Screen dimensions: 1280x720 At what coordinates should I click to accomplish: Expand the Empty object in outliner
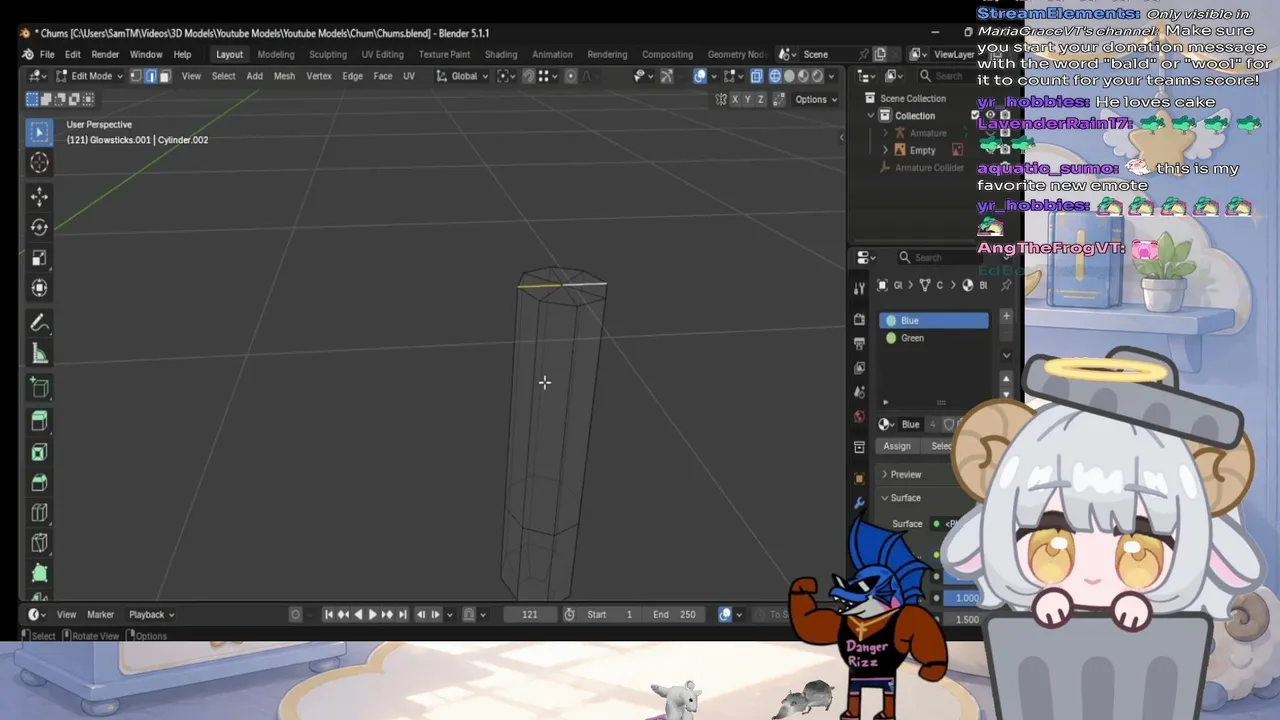point(885,150)
